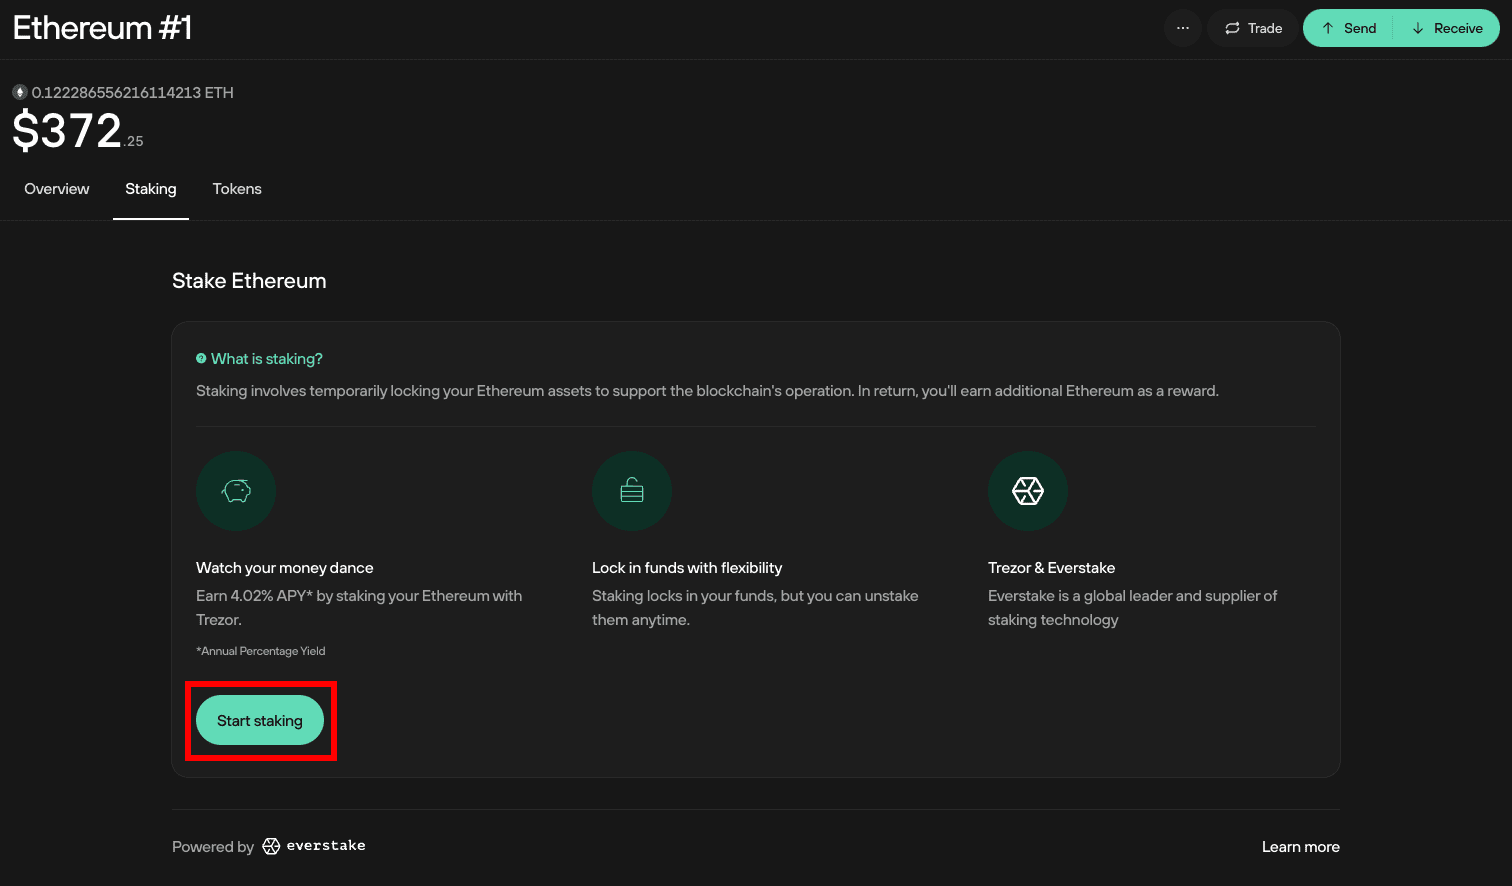Click the Everstake is a global leader text

1132,608
